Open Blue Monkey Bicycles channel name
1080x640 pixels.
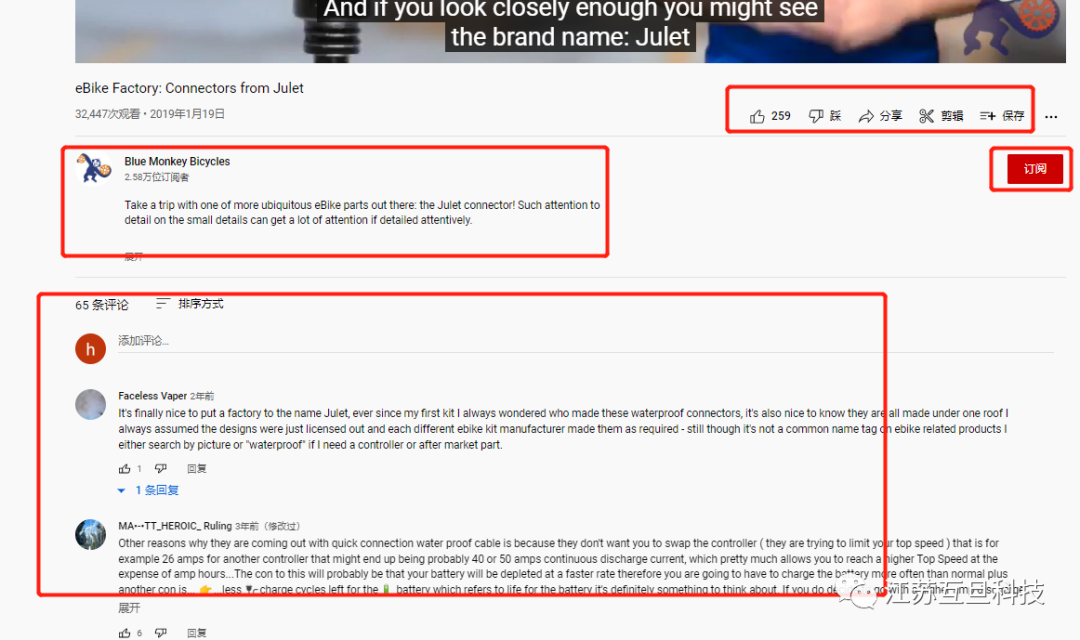point(177,161)
